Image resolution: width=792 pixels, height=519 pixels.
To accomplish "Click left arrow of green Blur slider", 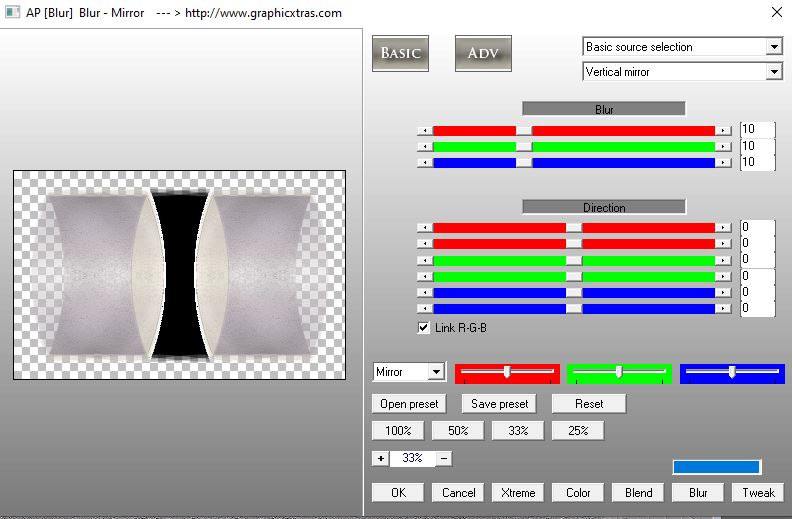I will click(x=425, y=147).
